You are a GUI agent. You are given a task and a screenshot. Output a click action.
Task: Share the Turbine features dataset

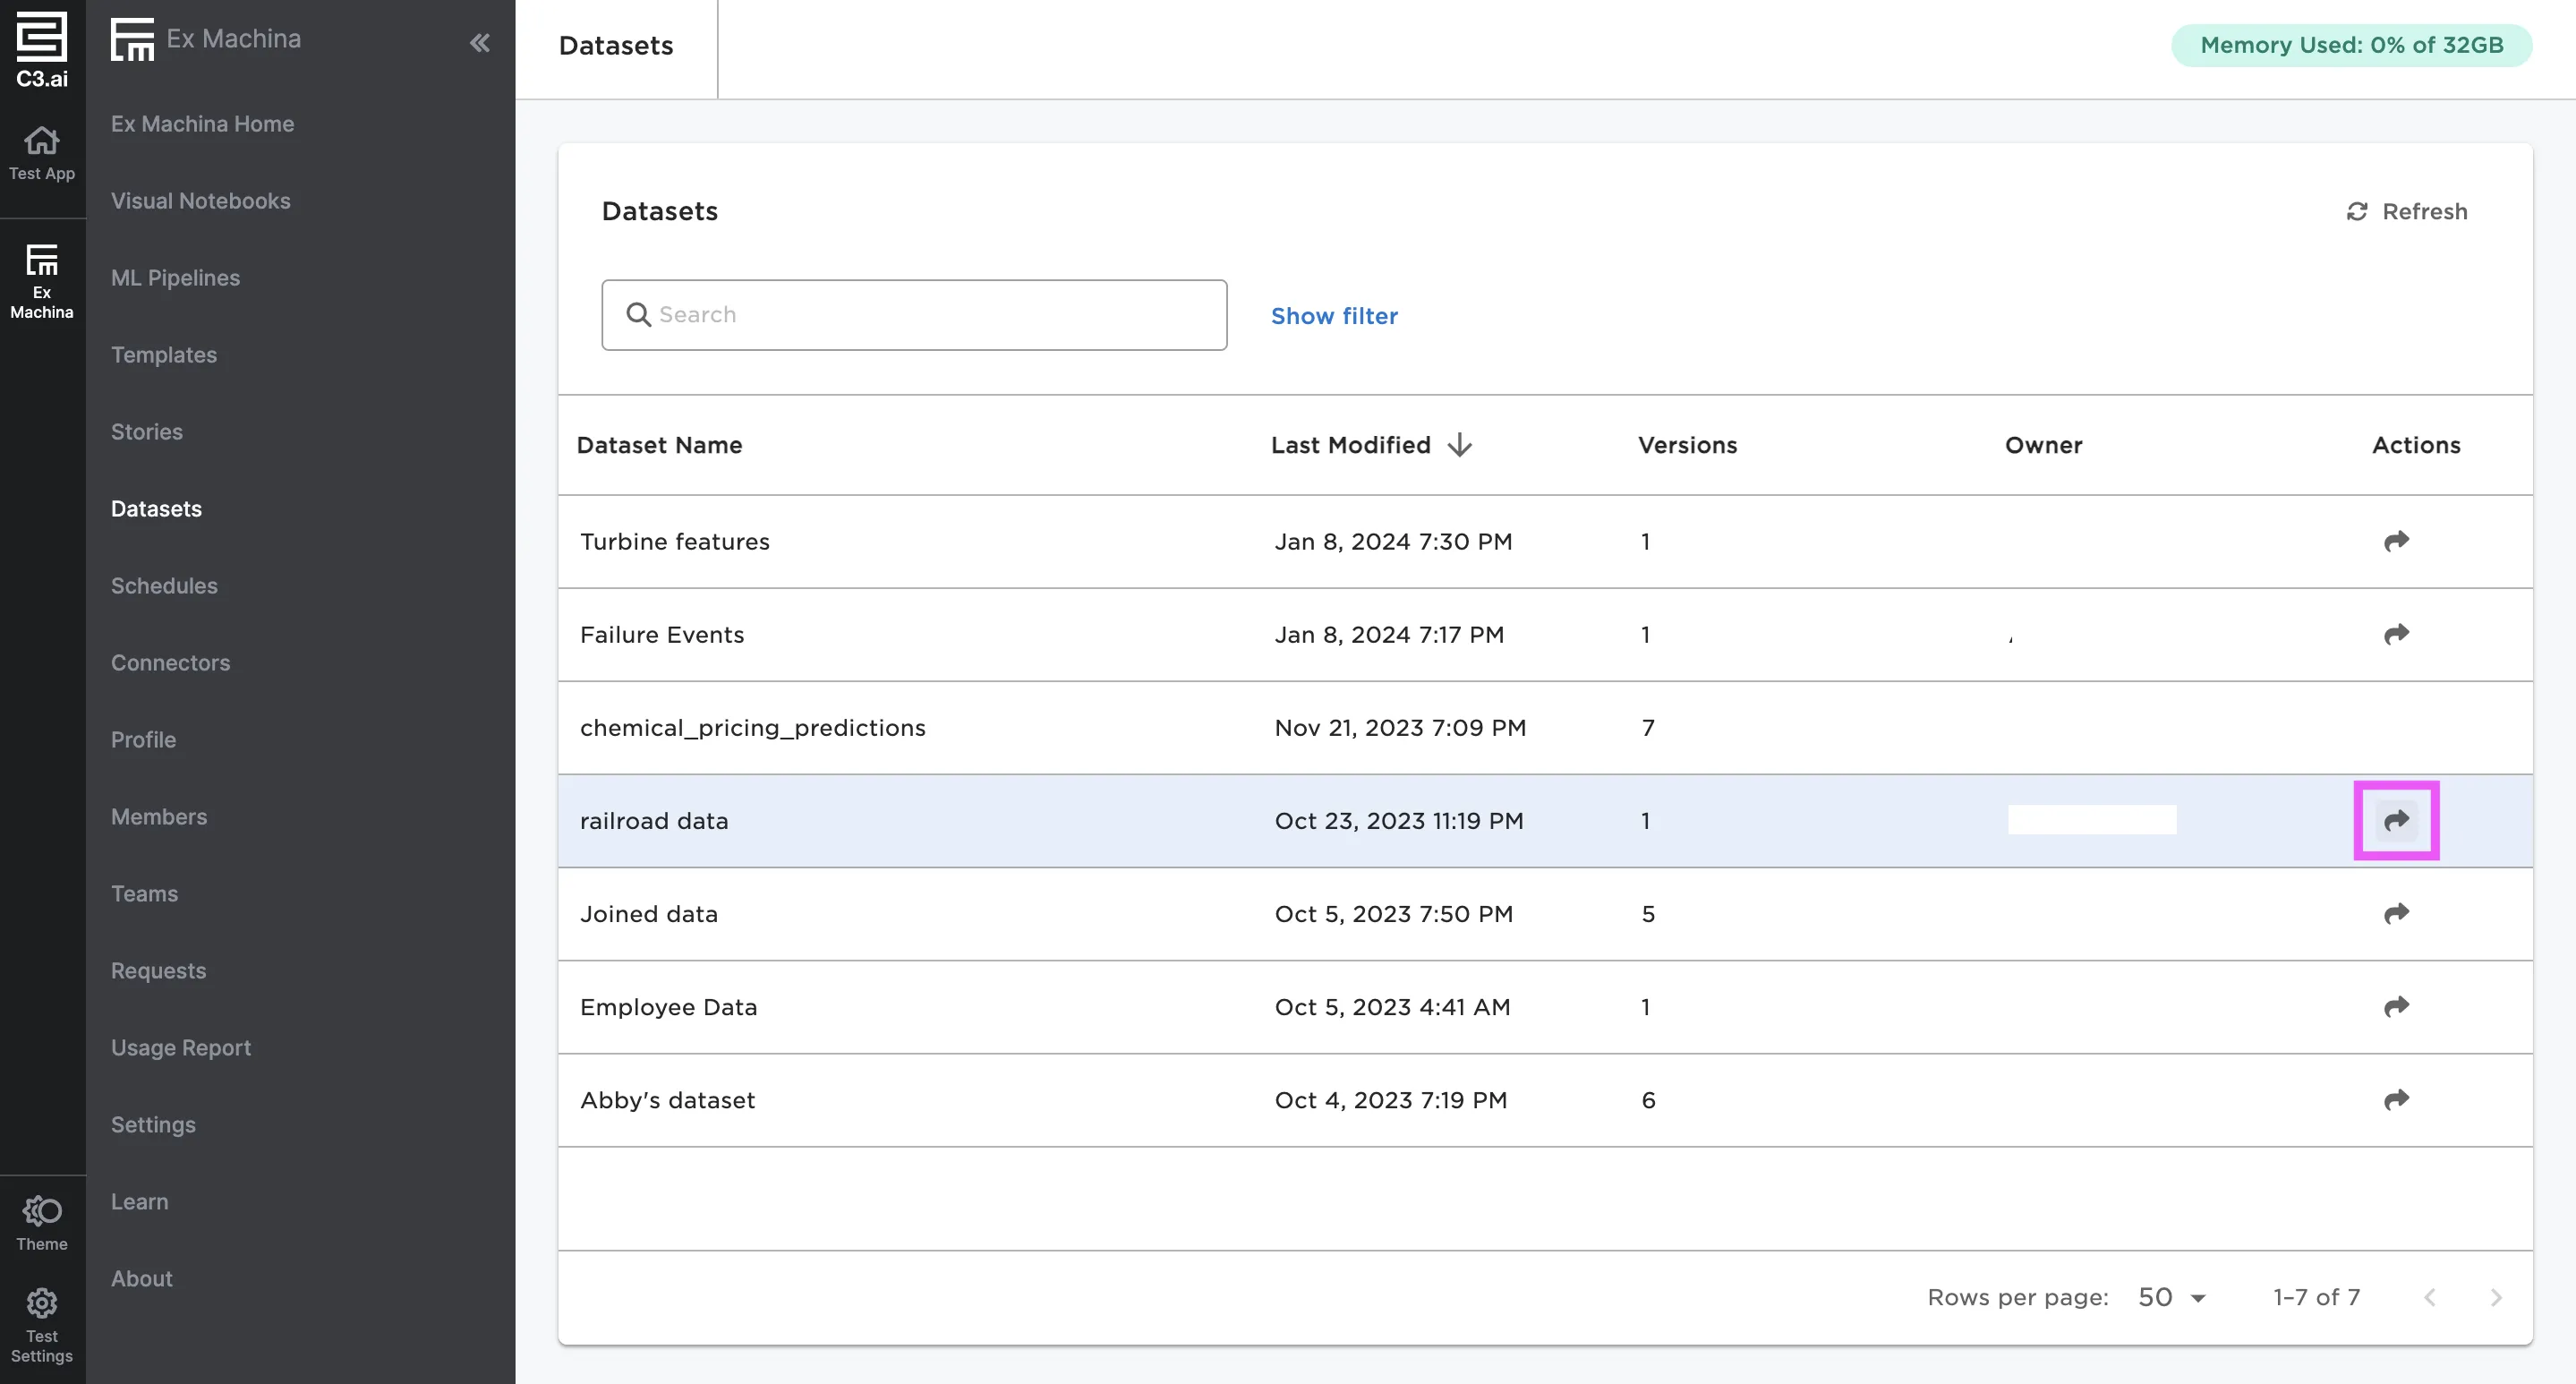[x=2396, y=541]
